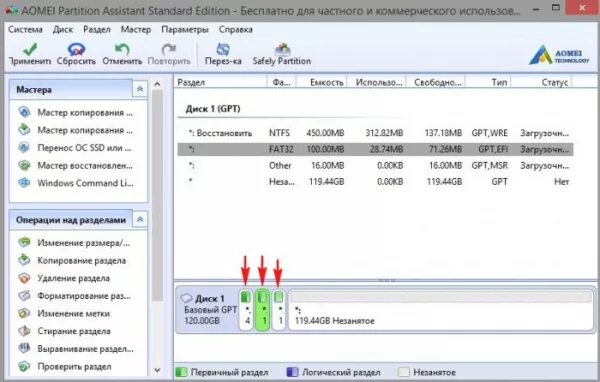
Task: Choose Форматирование раз... operation
Action: [75, 295]
